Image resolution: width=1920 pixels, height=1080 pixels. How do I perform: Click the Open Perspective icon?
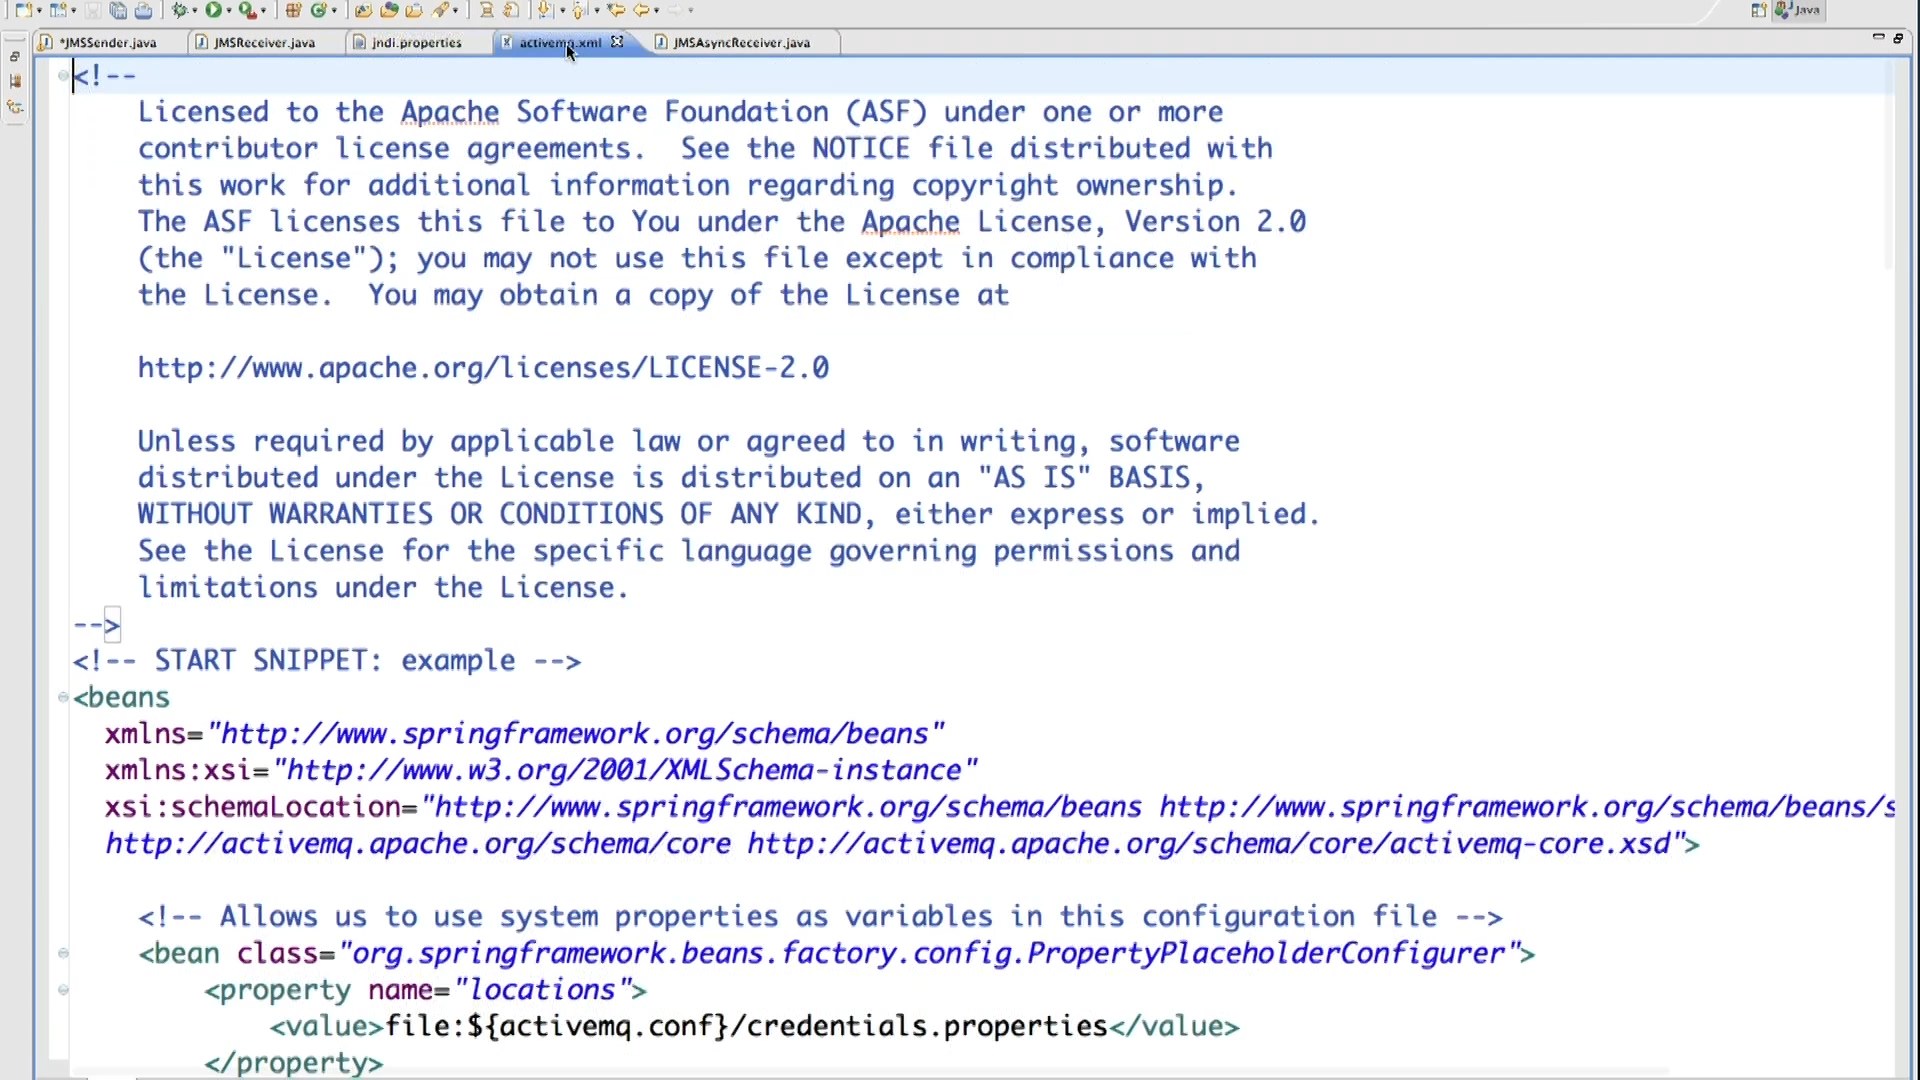[x=1759, y=10]
